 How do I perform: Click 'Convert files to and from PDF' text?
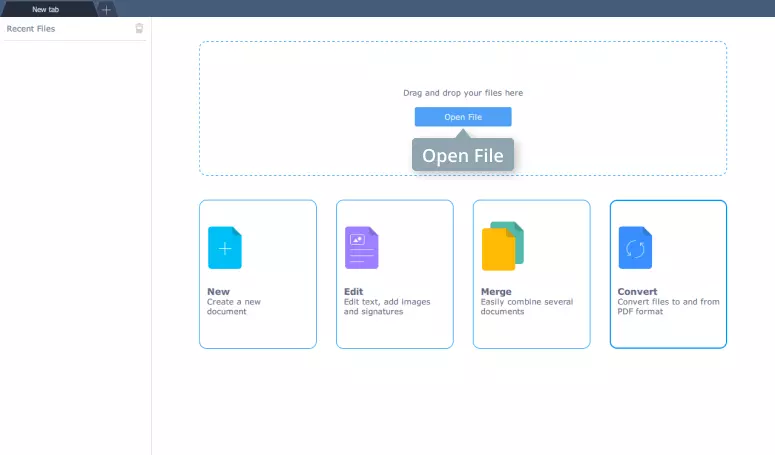tap(668, 306)
